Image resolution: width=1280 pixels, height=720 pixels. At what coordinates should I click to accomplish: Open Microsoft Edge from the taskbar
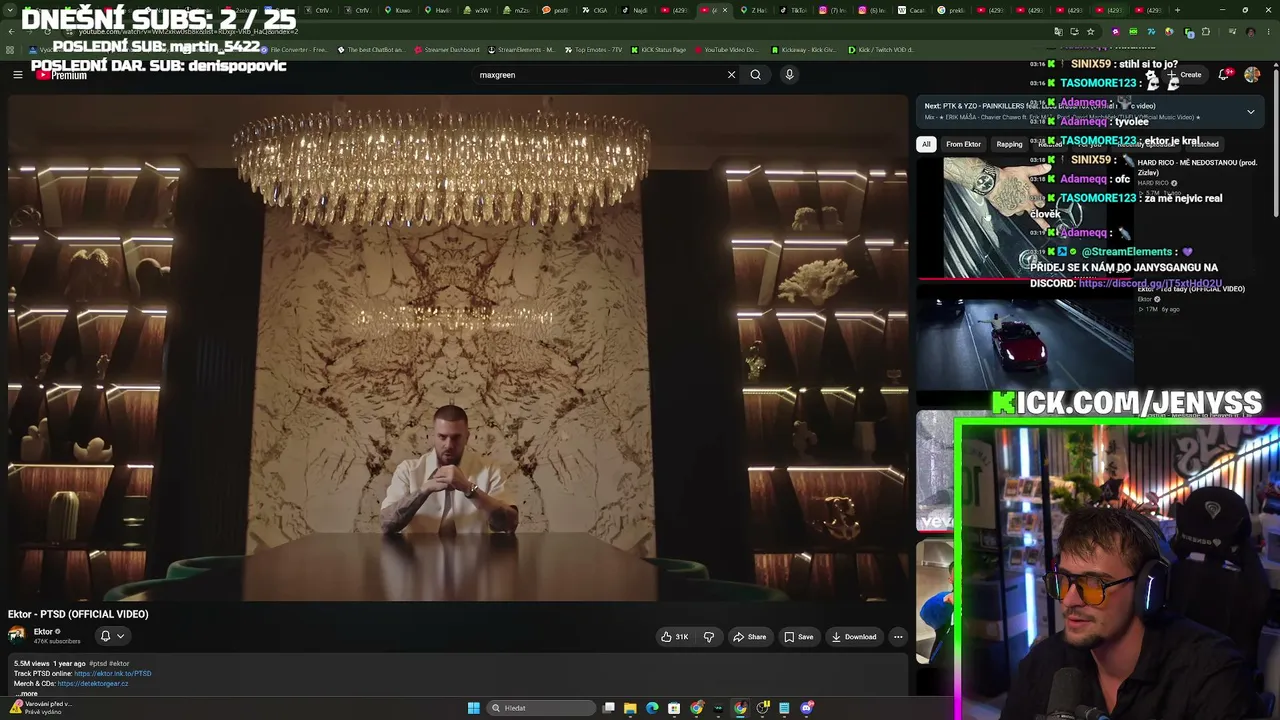click(x=652, y=708)
